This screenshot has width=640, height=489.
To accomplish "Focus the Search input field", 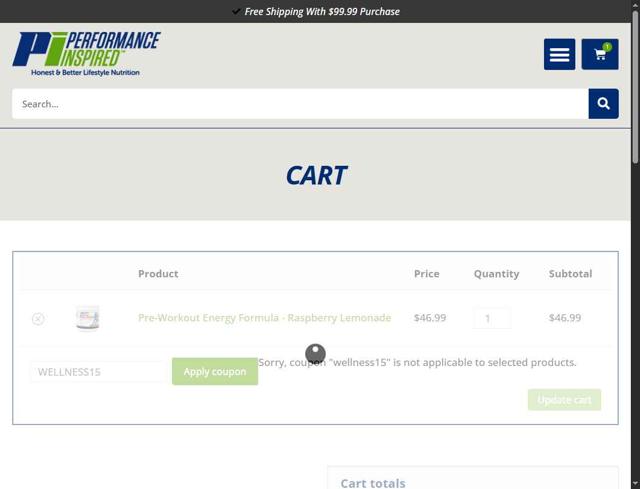I will [x=300, y=104].
